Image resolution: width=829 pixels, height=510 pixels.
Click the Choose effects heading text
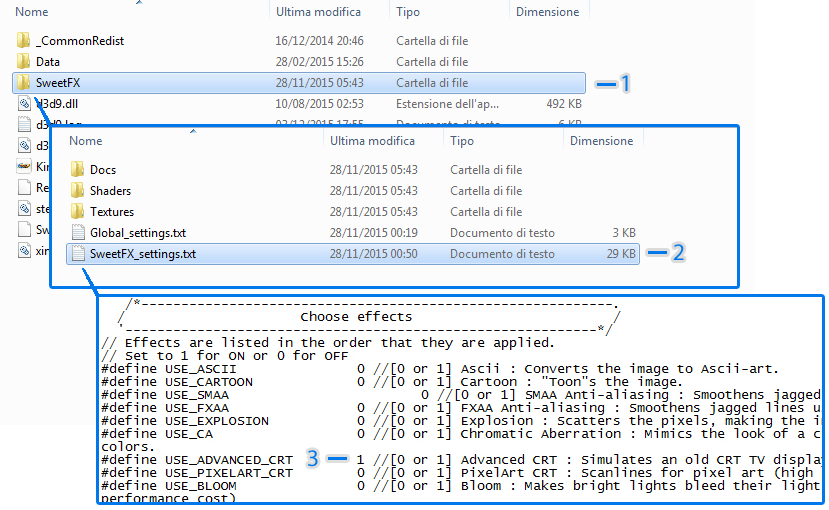[356, 317]
